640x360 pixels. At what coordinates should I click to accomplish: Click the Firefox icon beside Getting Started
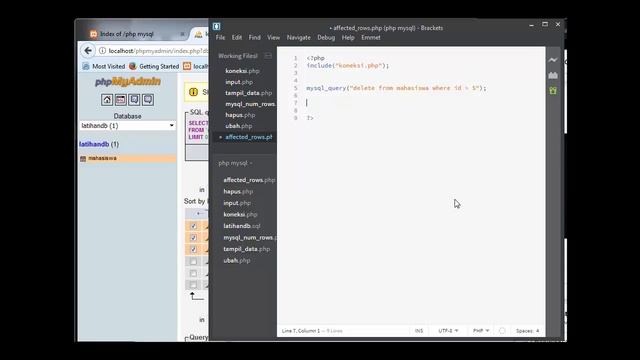tap(133, 66)
